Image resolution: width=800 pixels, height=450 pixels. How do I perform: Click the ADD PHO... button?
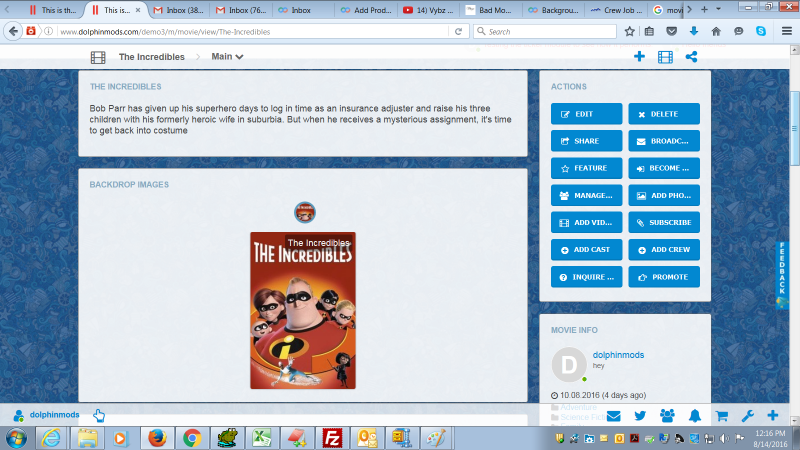(664, 195)
